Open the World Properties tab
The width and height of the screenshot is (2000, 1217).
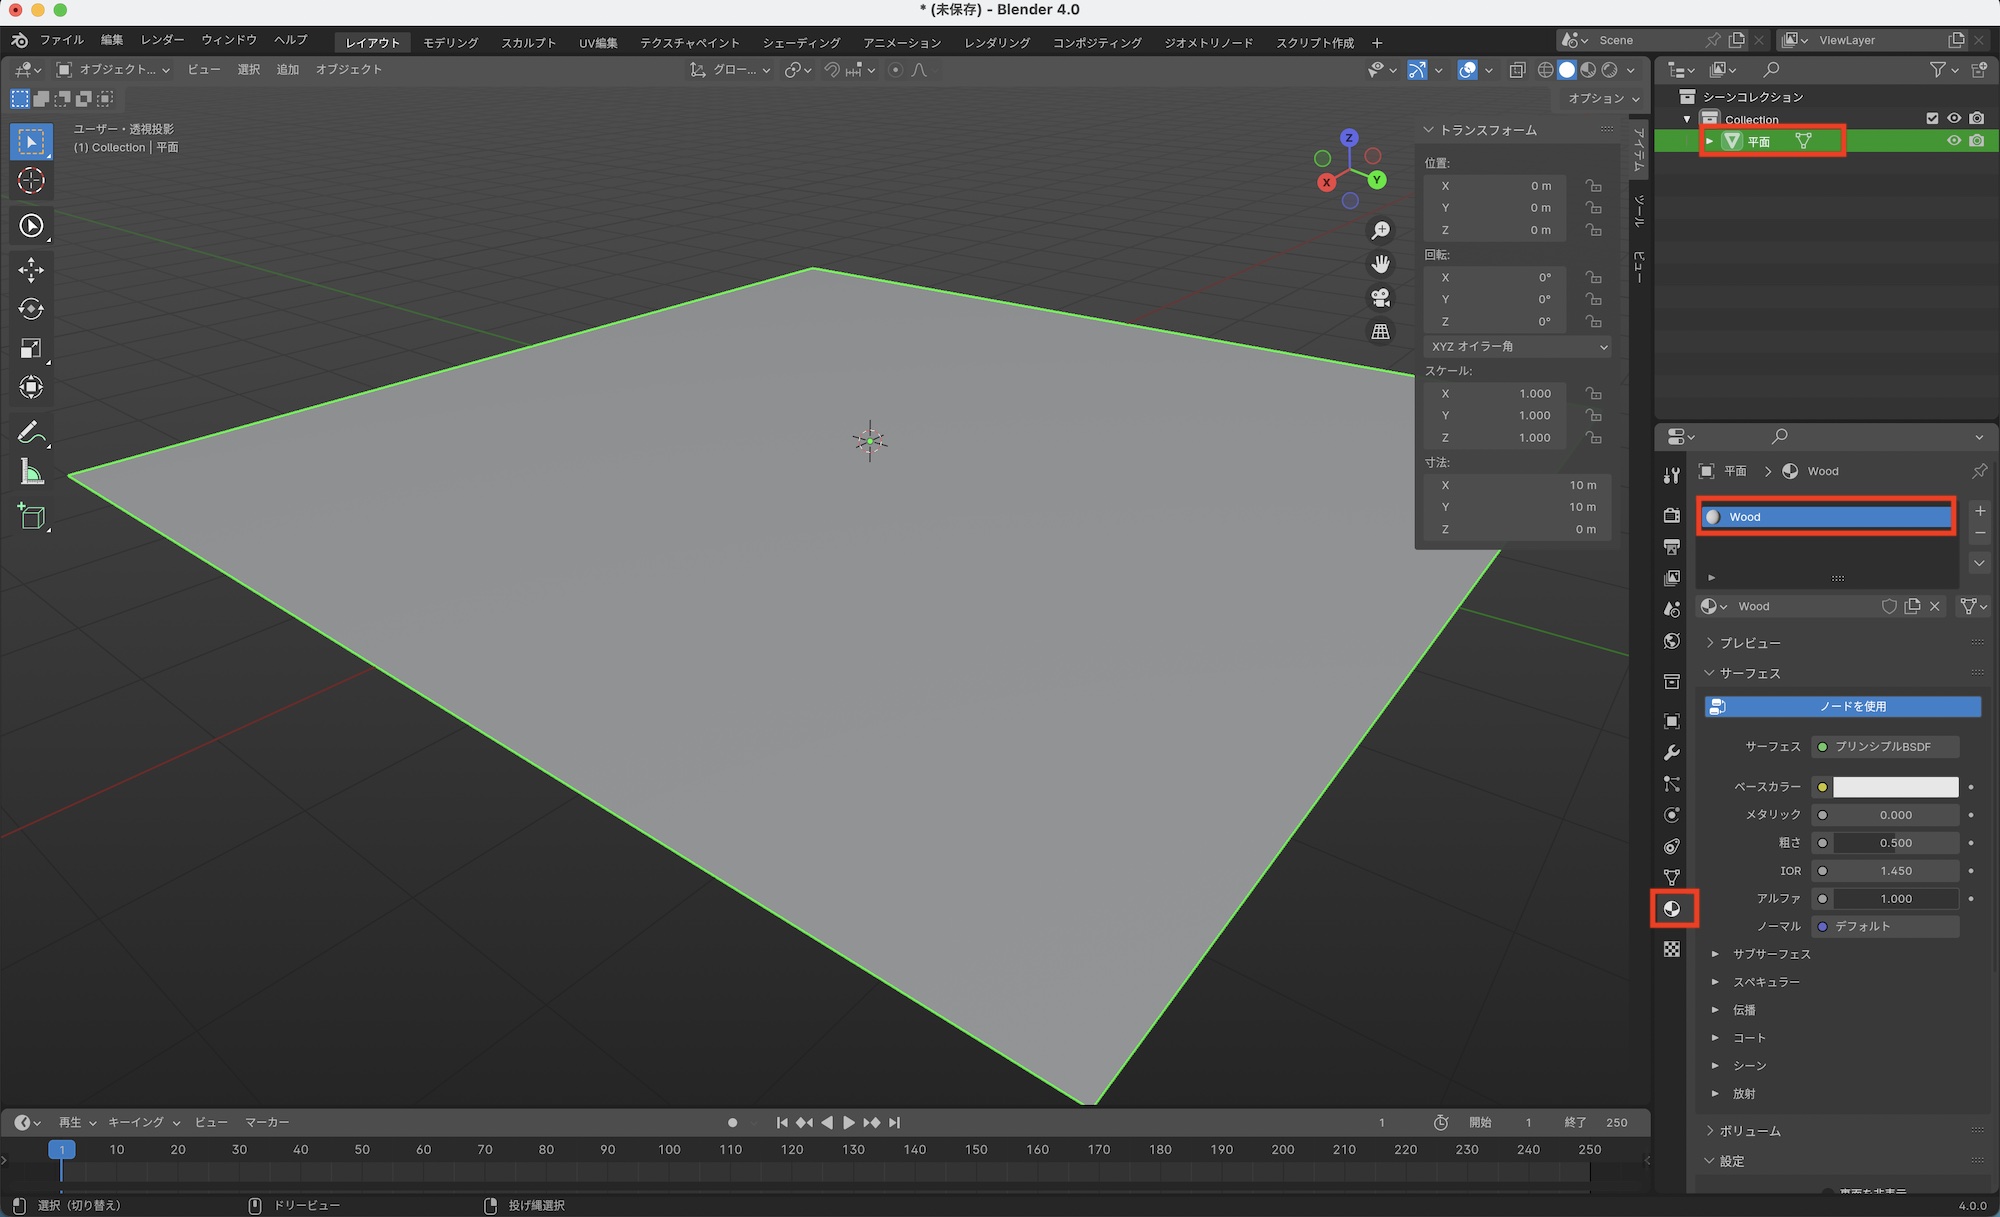[1671, 641]
